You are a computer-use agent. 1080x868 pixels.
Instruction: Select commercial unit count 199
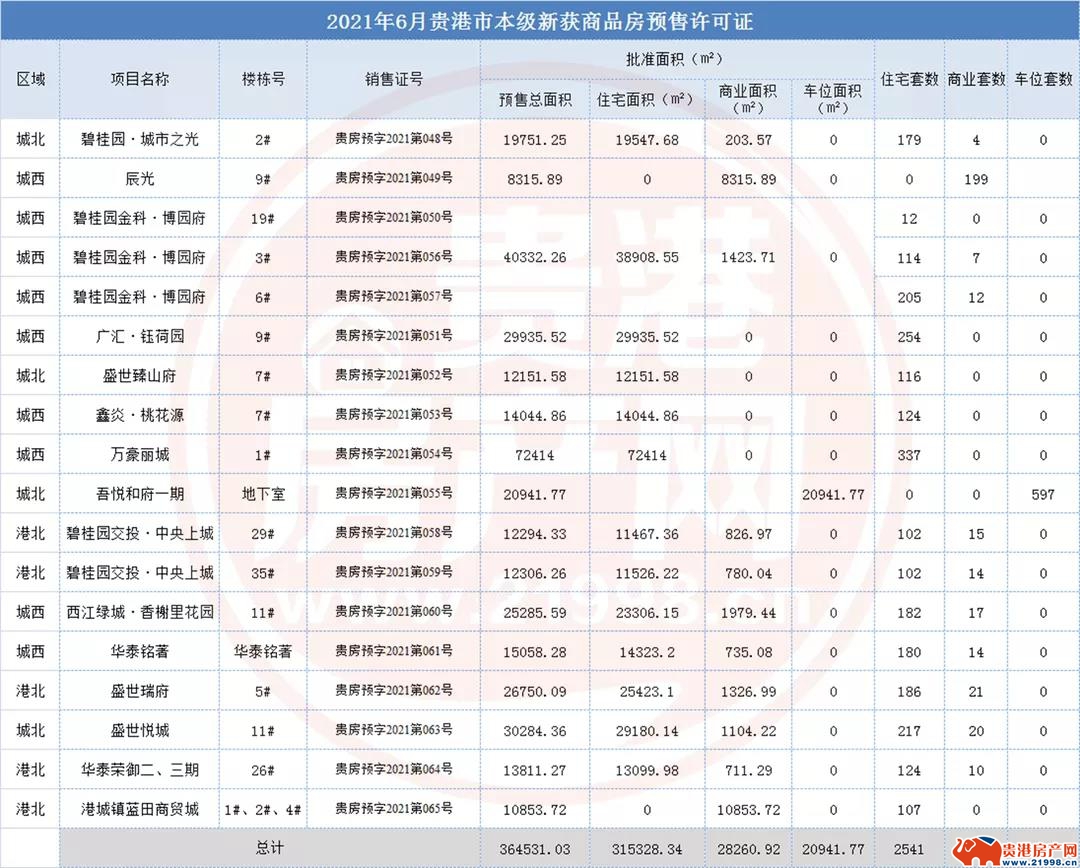pos(976,180)
